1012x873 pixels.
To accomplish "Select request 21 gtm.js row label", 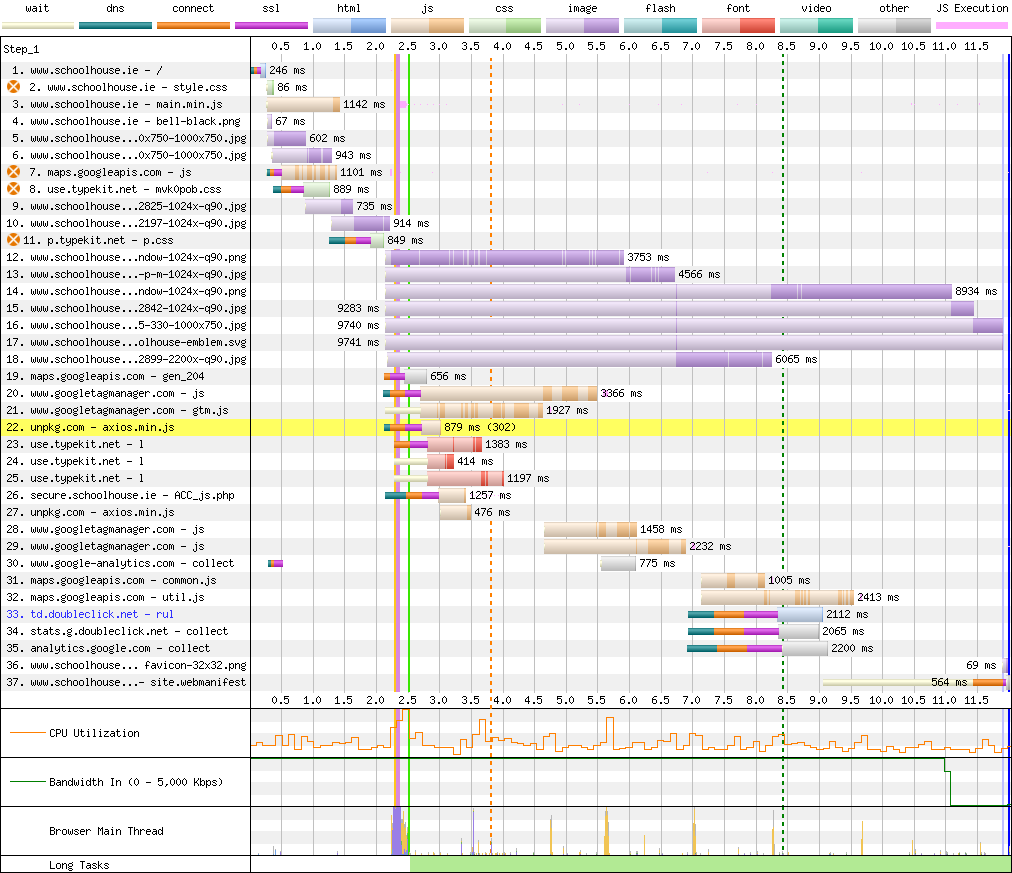I will [x=117, y=410].
